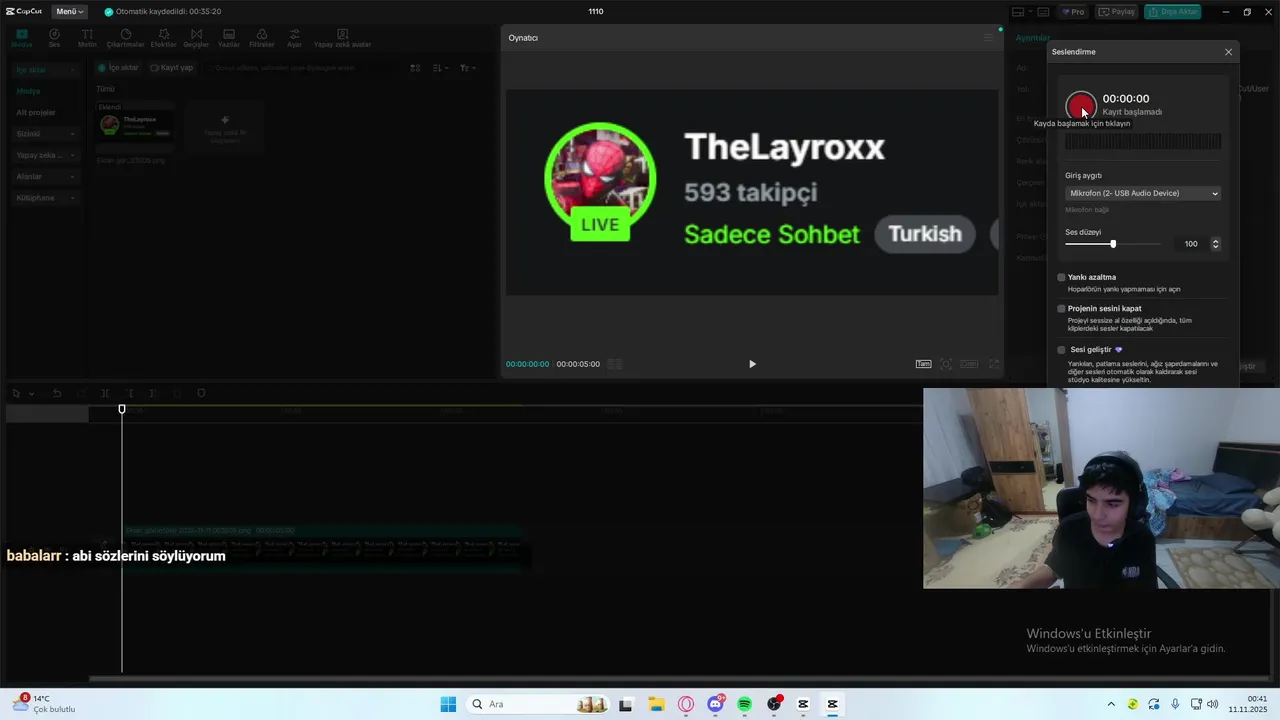
Task: Open the Geçişler tab
Action: [196, 38]
